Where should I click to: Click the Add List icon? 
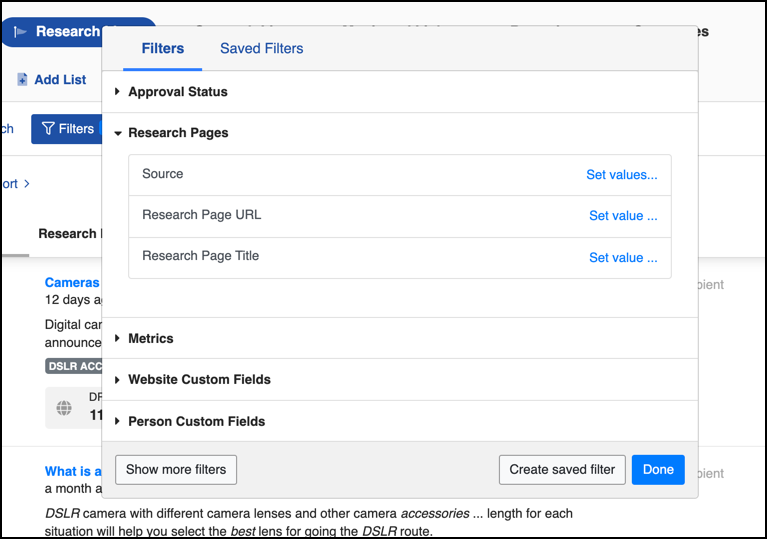pyautogui.click(x=22, y=80)
